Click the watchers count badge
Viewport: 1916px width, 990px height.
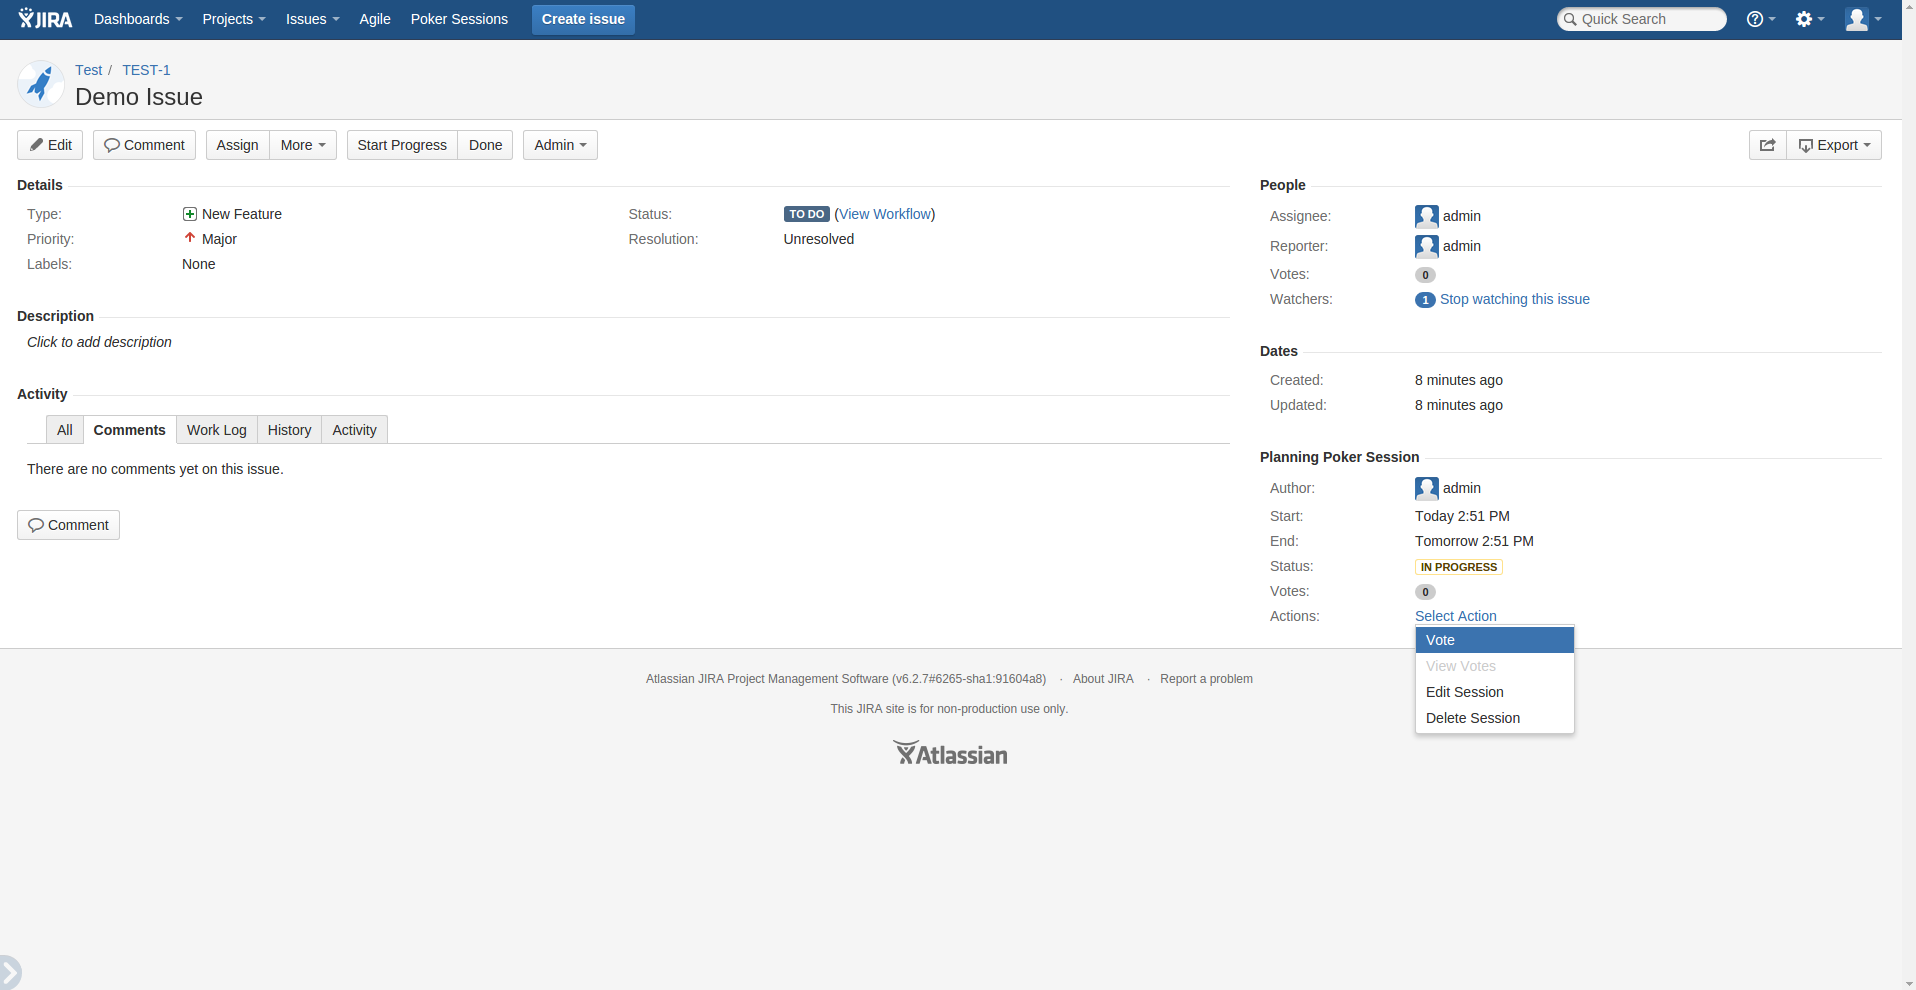1425,300
